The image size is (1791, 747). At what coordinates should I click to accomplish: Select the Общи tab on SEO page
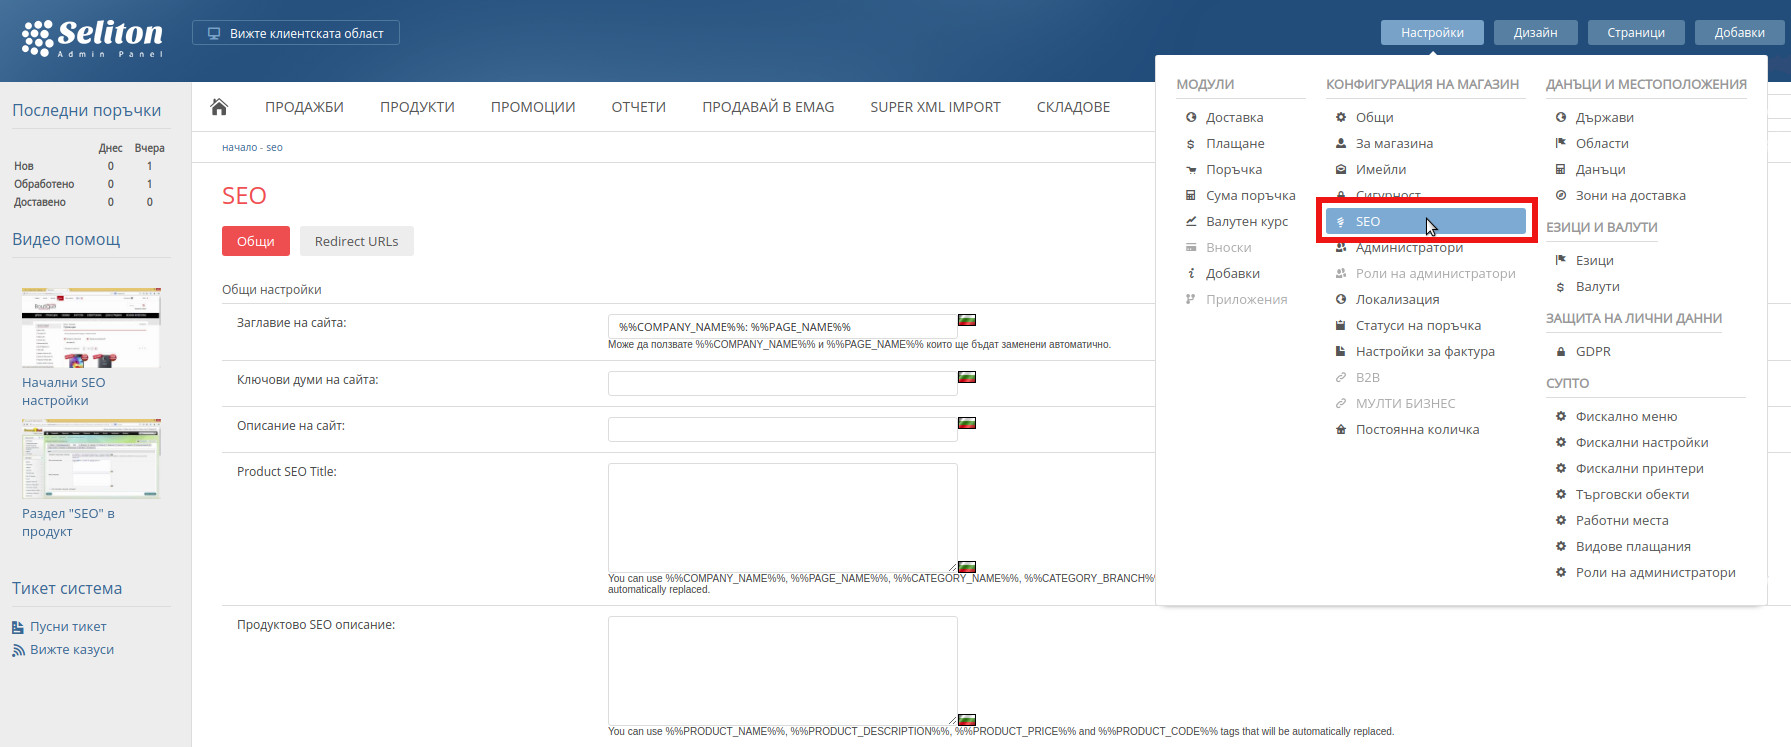255,241
